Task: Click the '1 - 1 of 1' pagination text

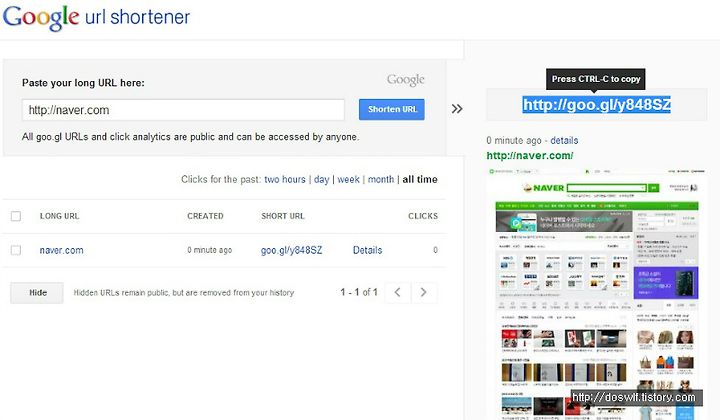Action: pos(359,292)
